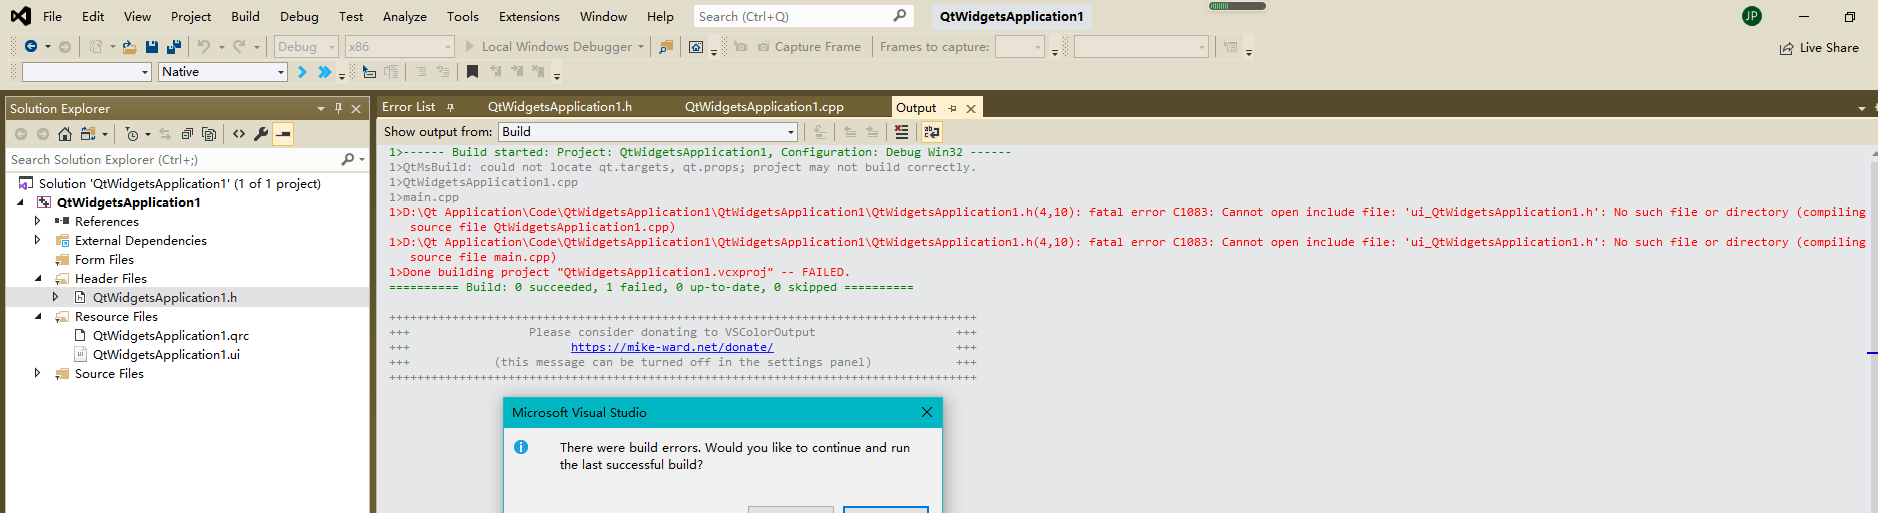The width and height of the screenshot is (1878, 513).
Task: Toggle a bookmark with the bookmark icon
Action: 472,71
